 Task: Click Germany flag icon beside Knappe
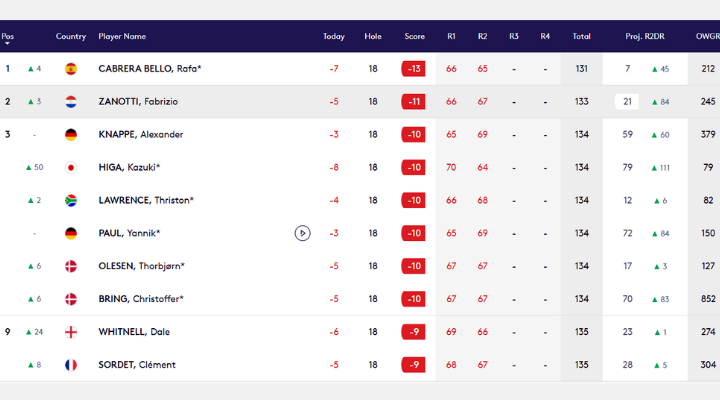[x=71, y=135]
